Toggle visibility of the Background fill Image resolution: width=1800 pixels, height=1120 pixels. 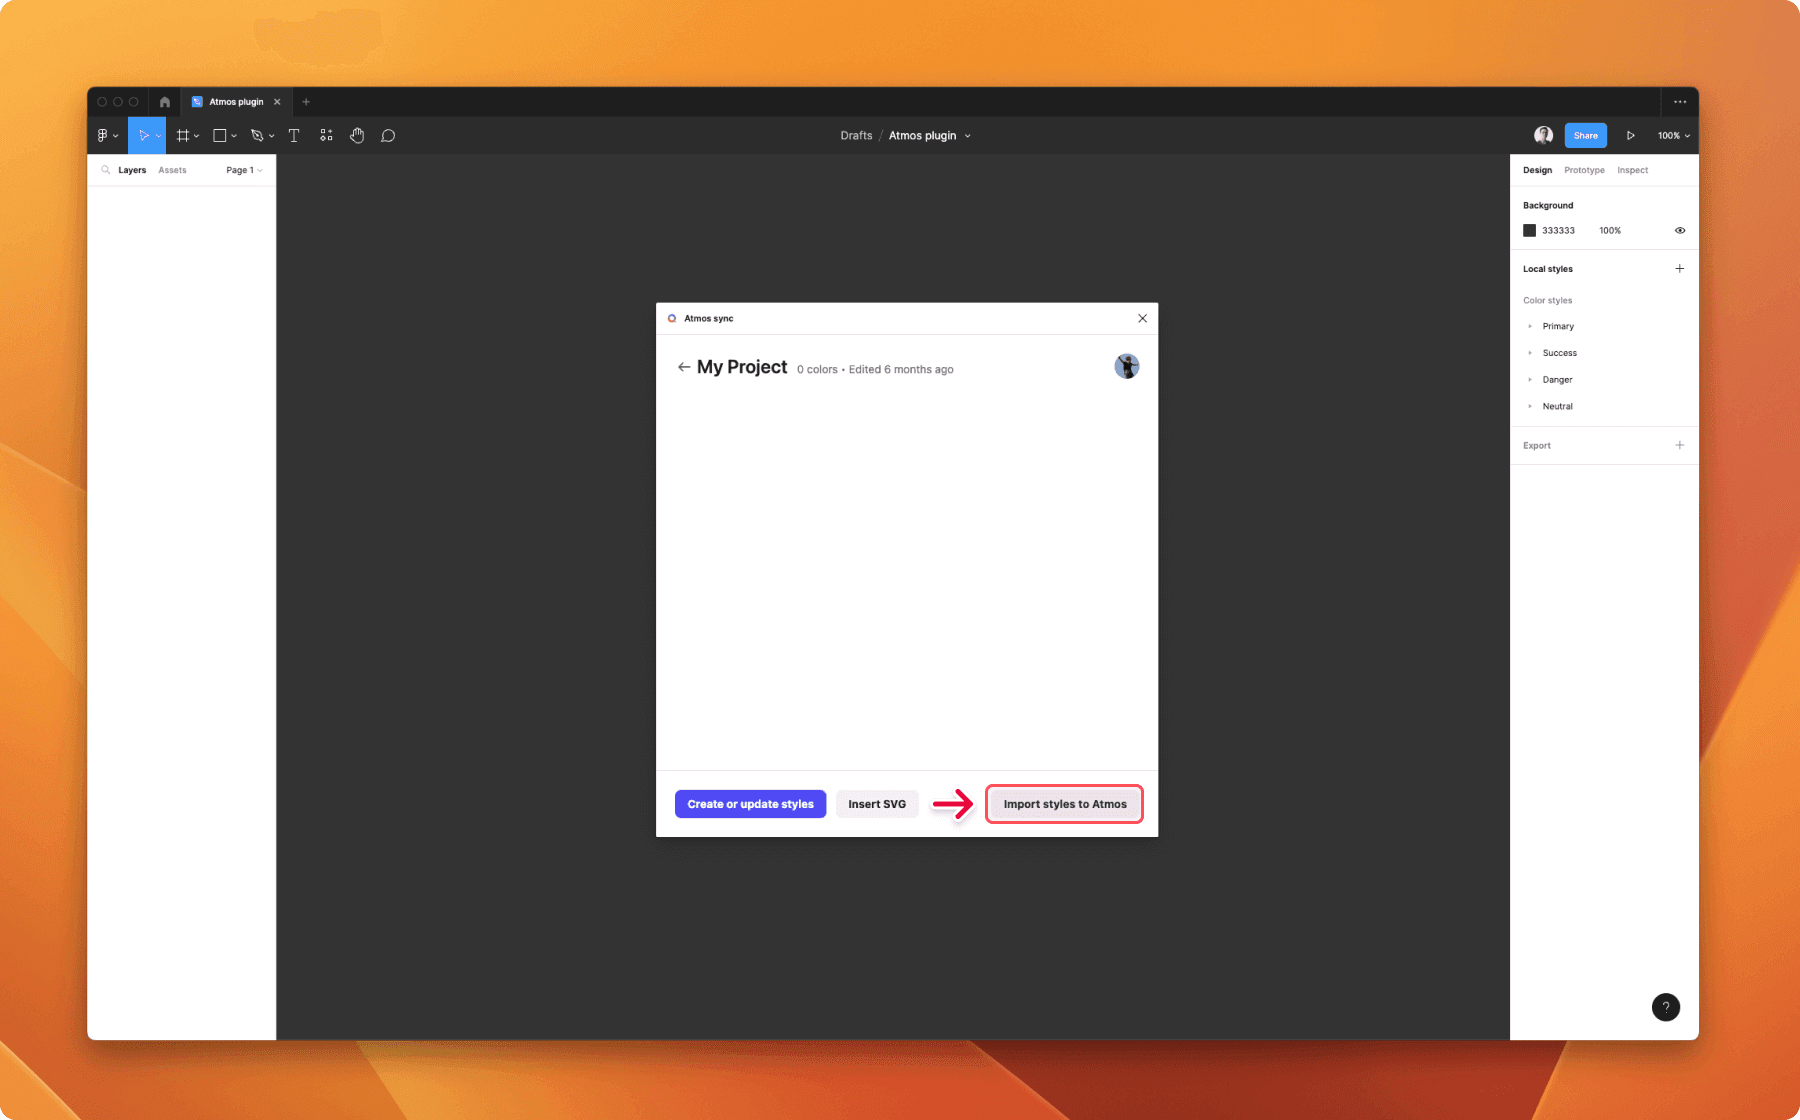1679,230
